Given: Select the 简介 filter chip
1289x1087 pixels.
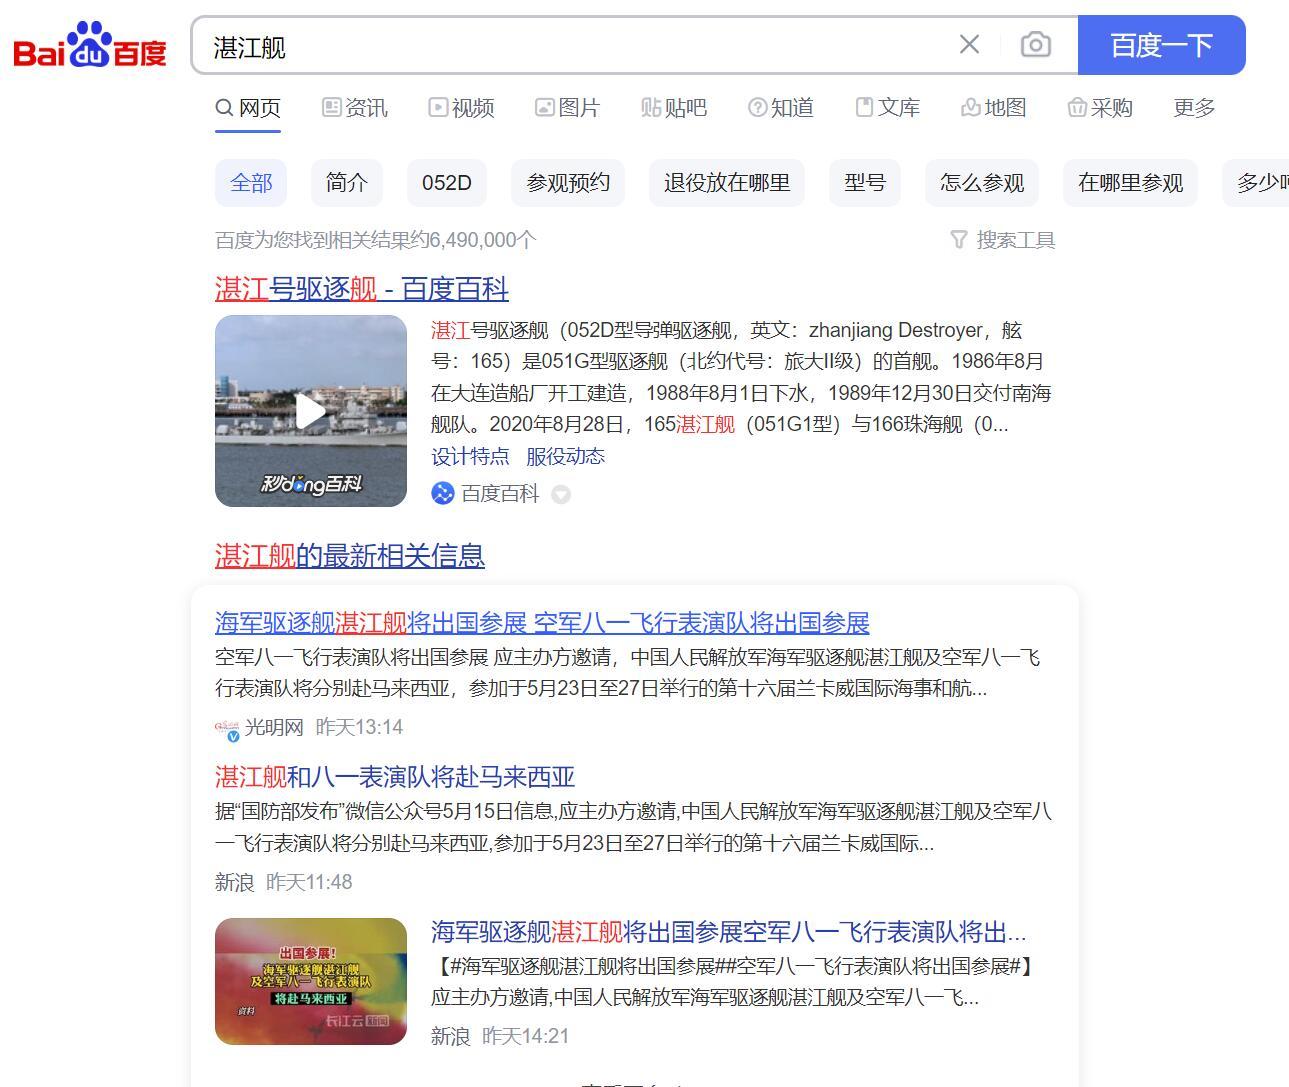Looking at the screenshot, I should [x=347, y=183].
